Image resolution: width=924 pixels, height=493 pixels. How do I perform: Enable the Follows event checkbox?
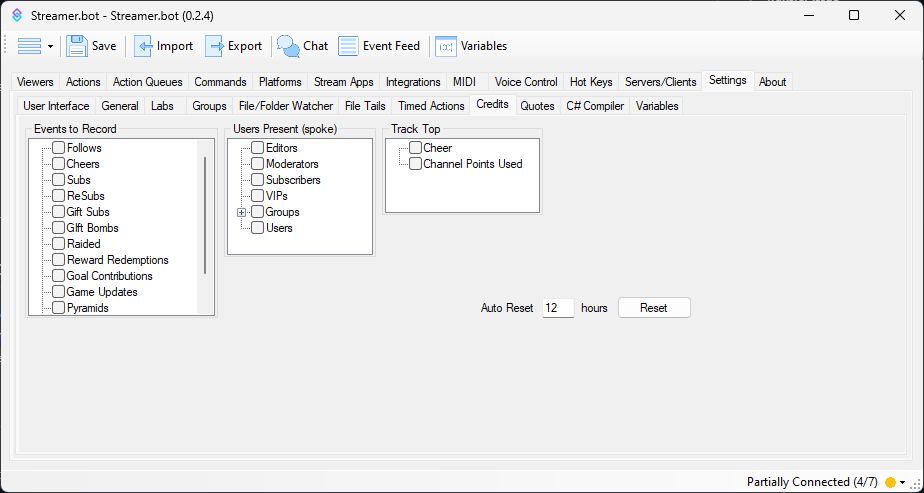[58, 148]
